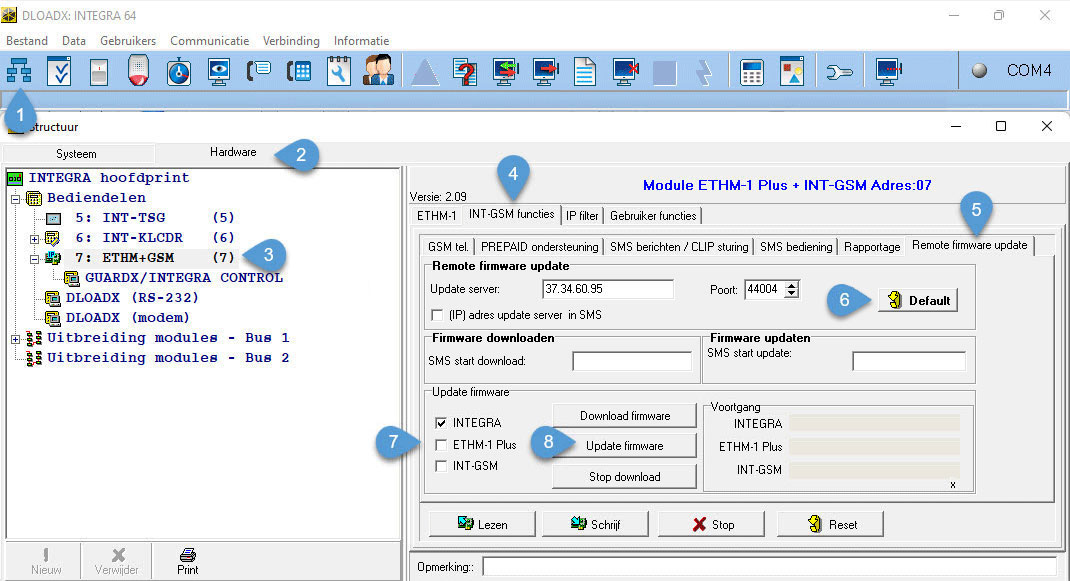Viewport: 1070px width, 581px height.
Task: Click the phone with message bubble icon
Action: pos(259,71)
